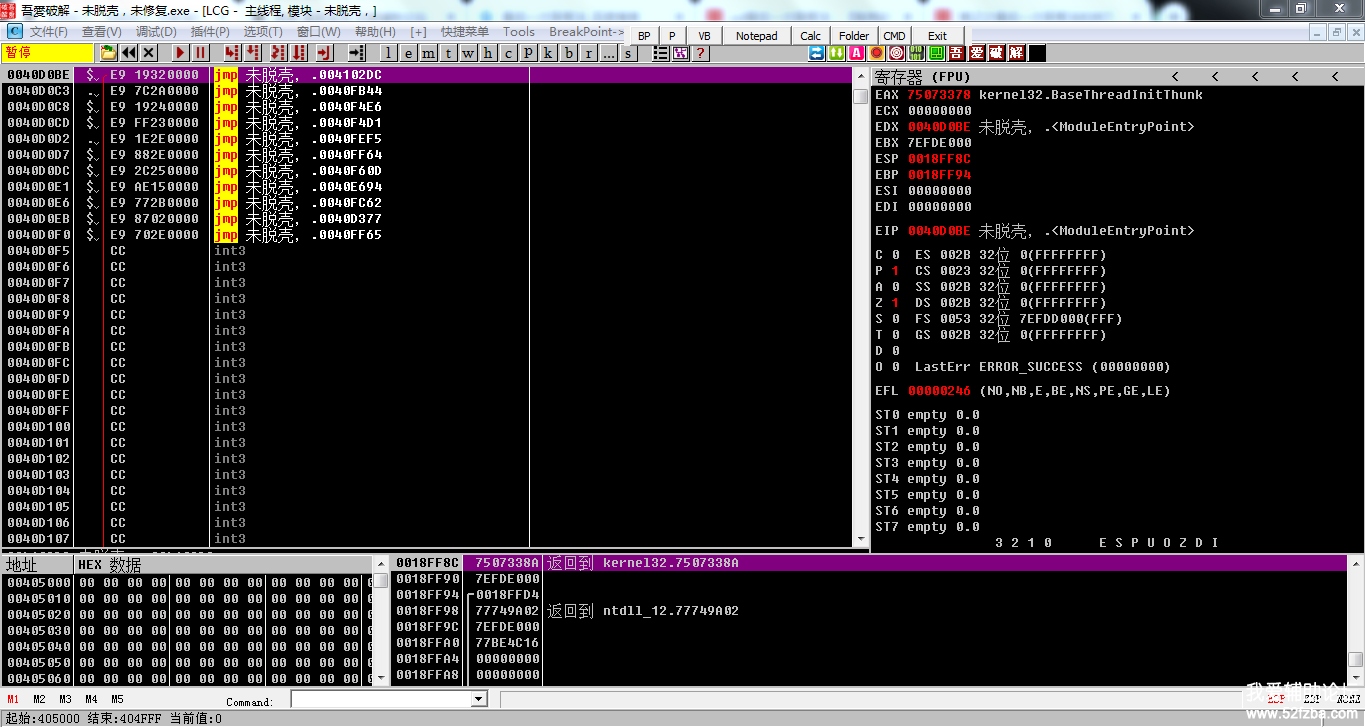Image resolution: width=1365 pixels, height=727 pixels.
Task: Click the Trace into toolbar icon
Action: click(x=277, y=53)
